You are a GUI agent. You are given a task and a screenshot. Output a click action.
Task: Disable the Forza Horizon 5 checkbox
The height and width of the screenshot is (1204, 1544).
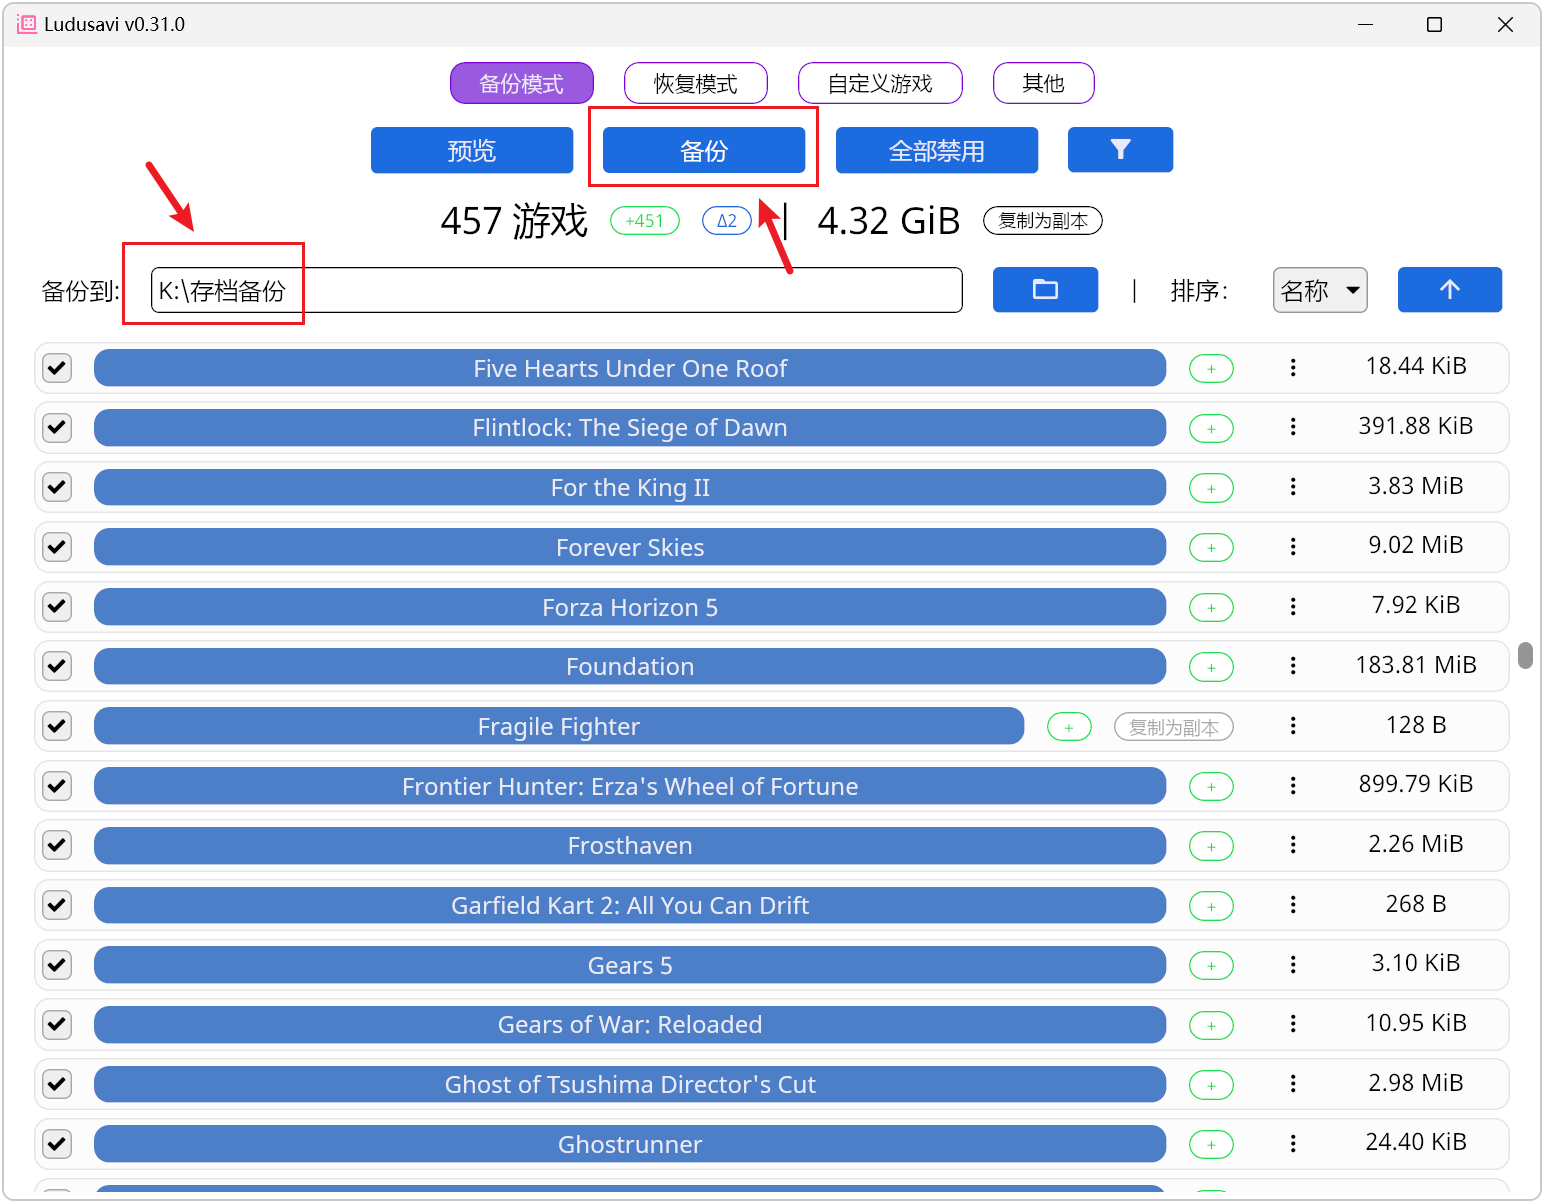pyautogui.click(x=57, y=607)
